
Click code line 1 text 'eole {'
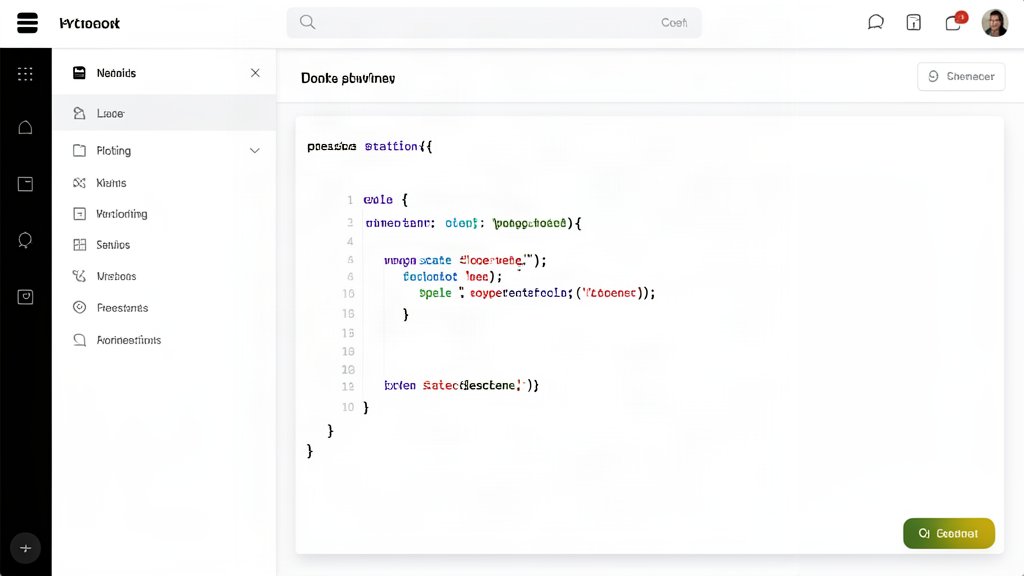point(386,200)
